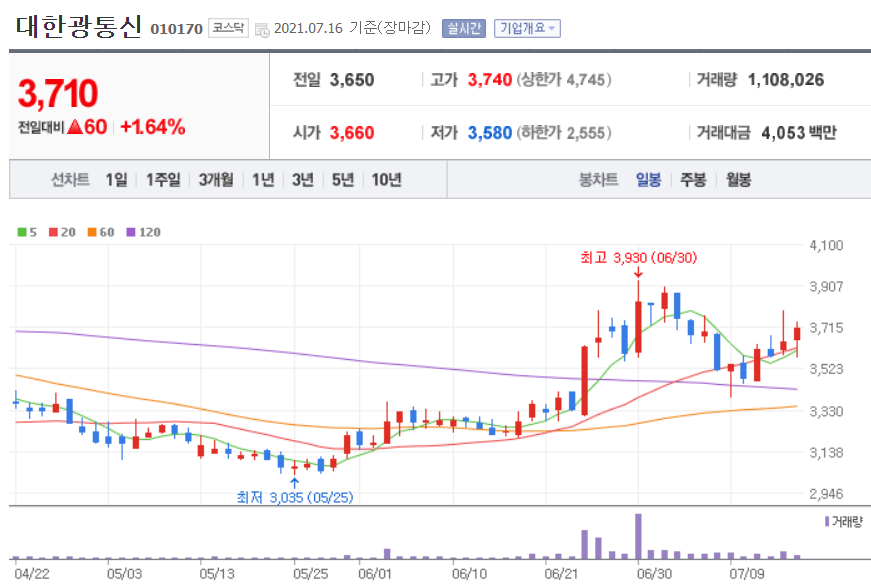Click the previous close value 3,650
871x588 pixels.
pos(352,80)
